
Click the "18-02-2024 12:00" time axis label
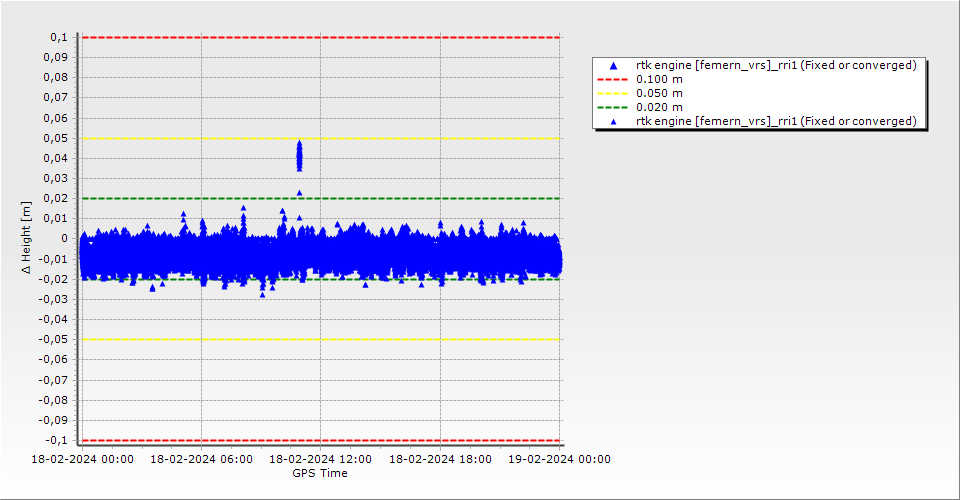point(321,459)
